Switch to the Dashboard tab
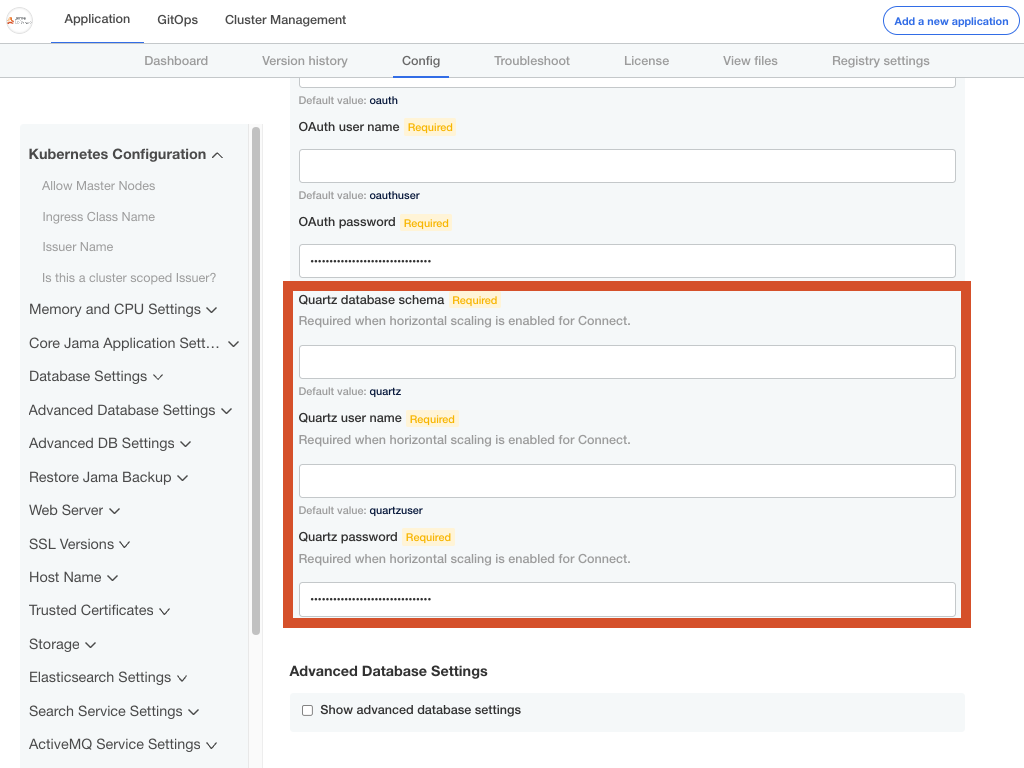Viewport: 1024px width, 768px height. coord(176,61)
